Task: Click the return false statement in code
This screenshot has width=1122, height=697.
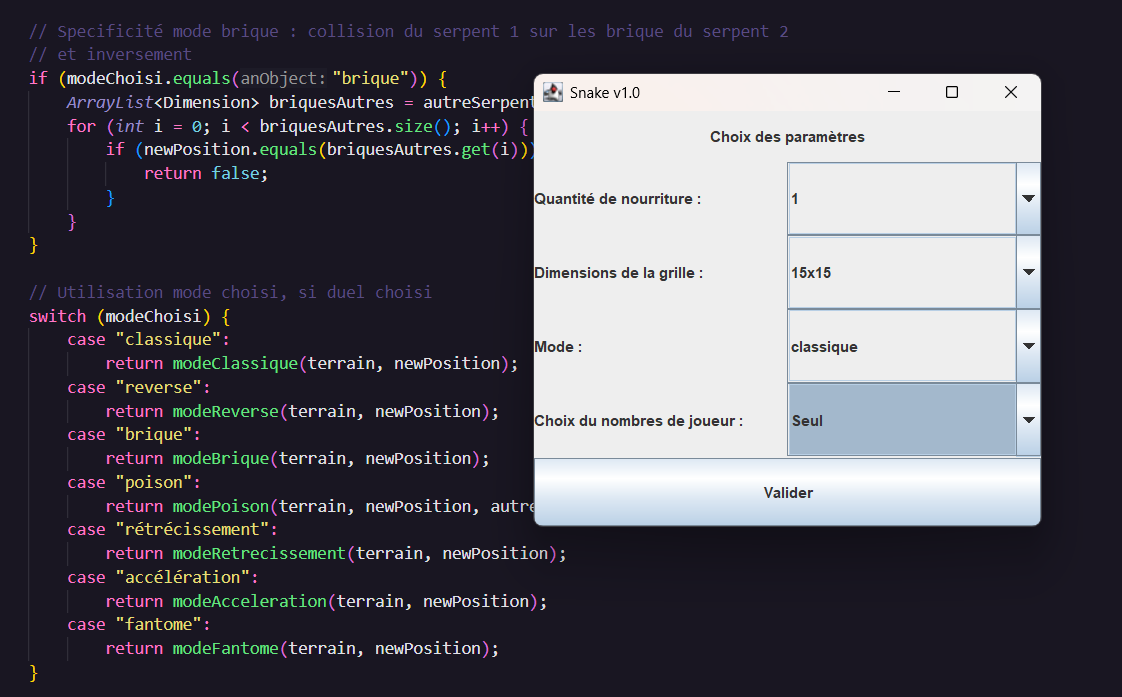Action: 206,173
